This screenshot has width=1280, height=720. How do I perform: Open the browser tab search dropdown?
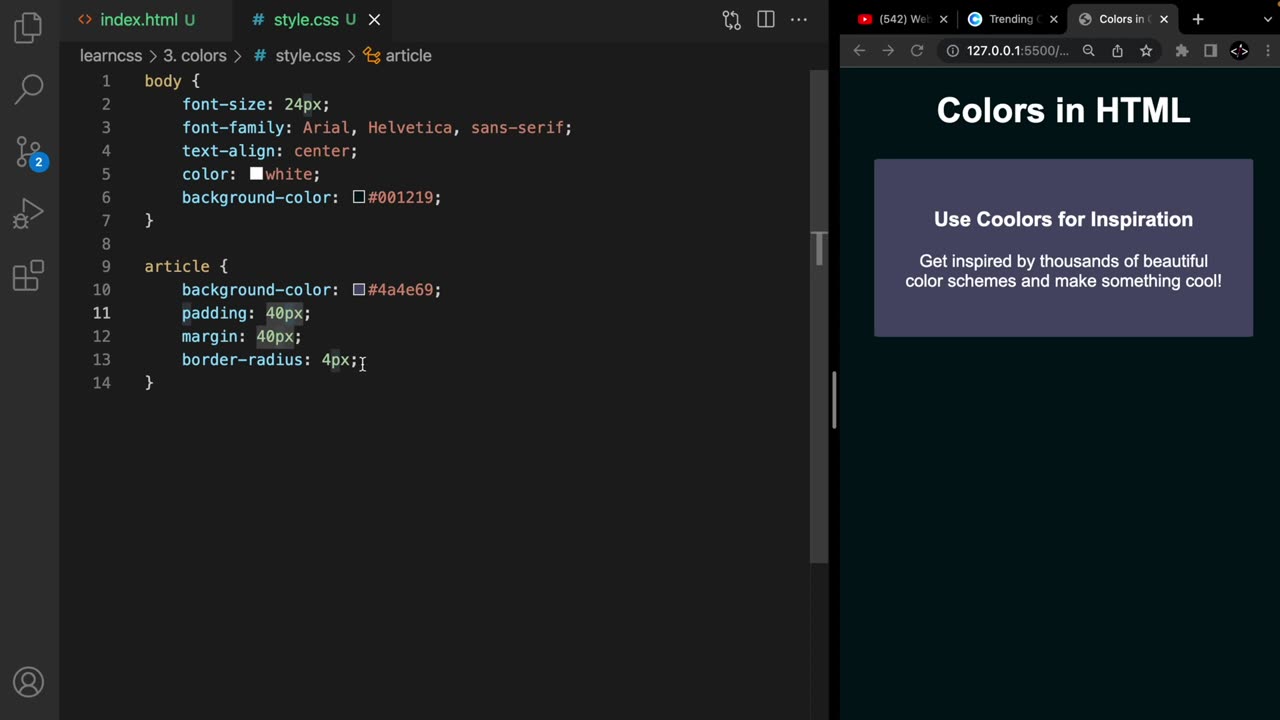click(1268, 19)
